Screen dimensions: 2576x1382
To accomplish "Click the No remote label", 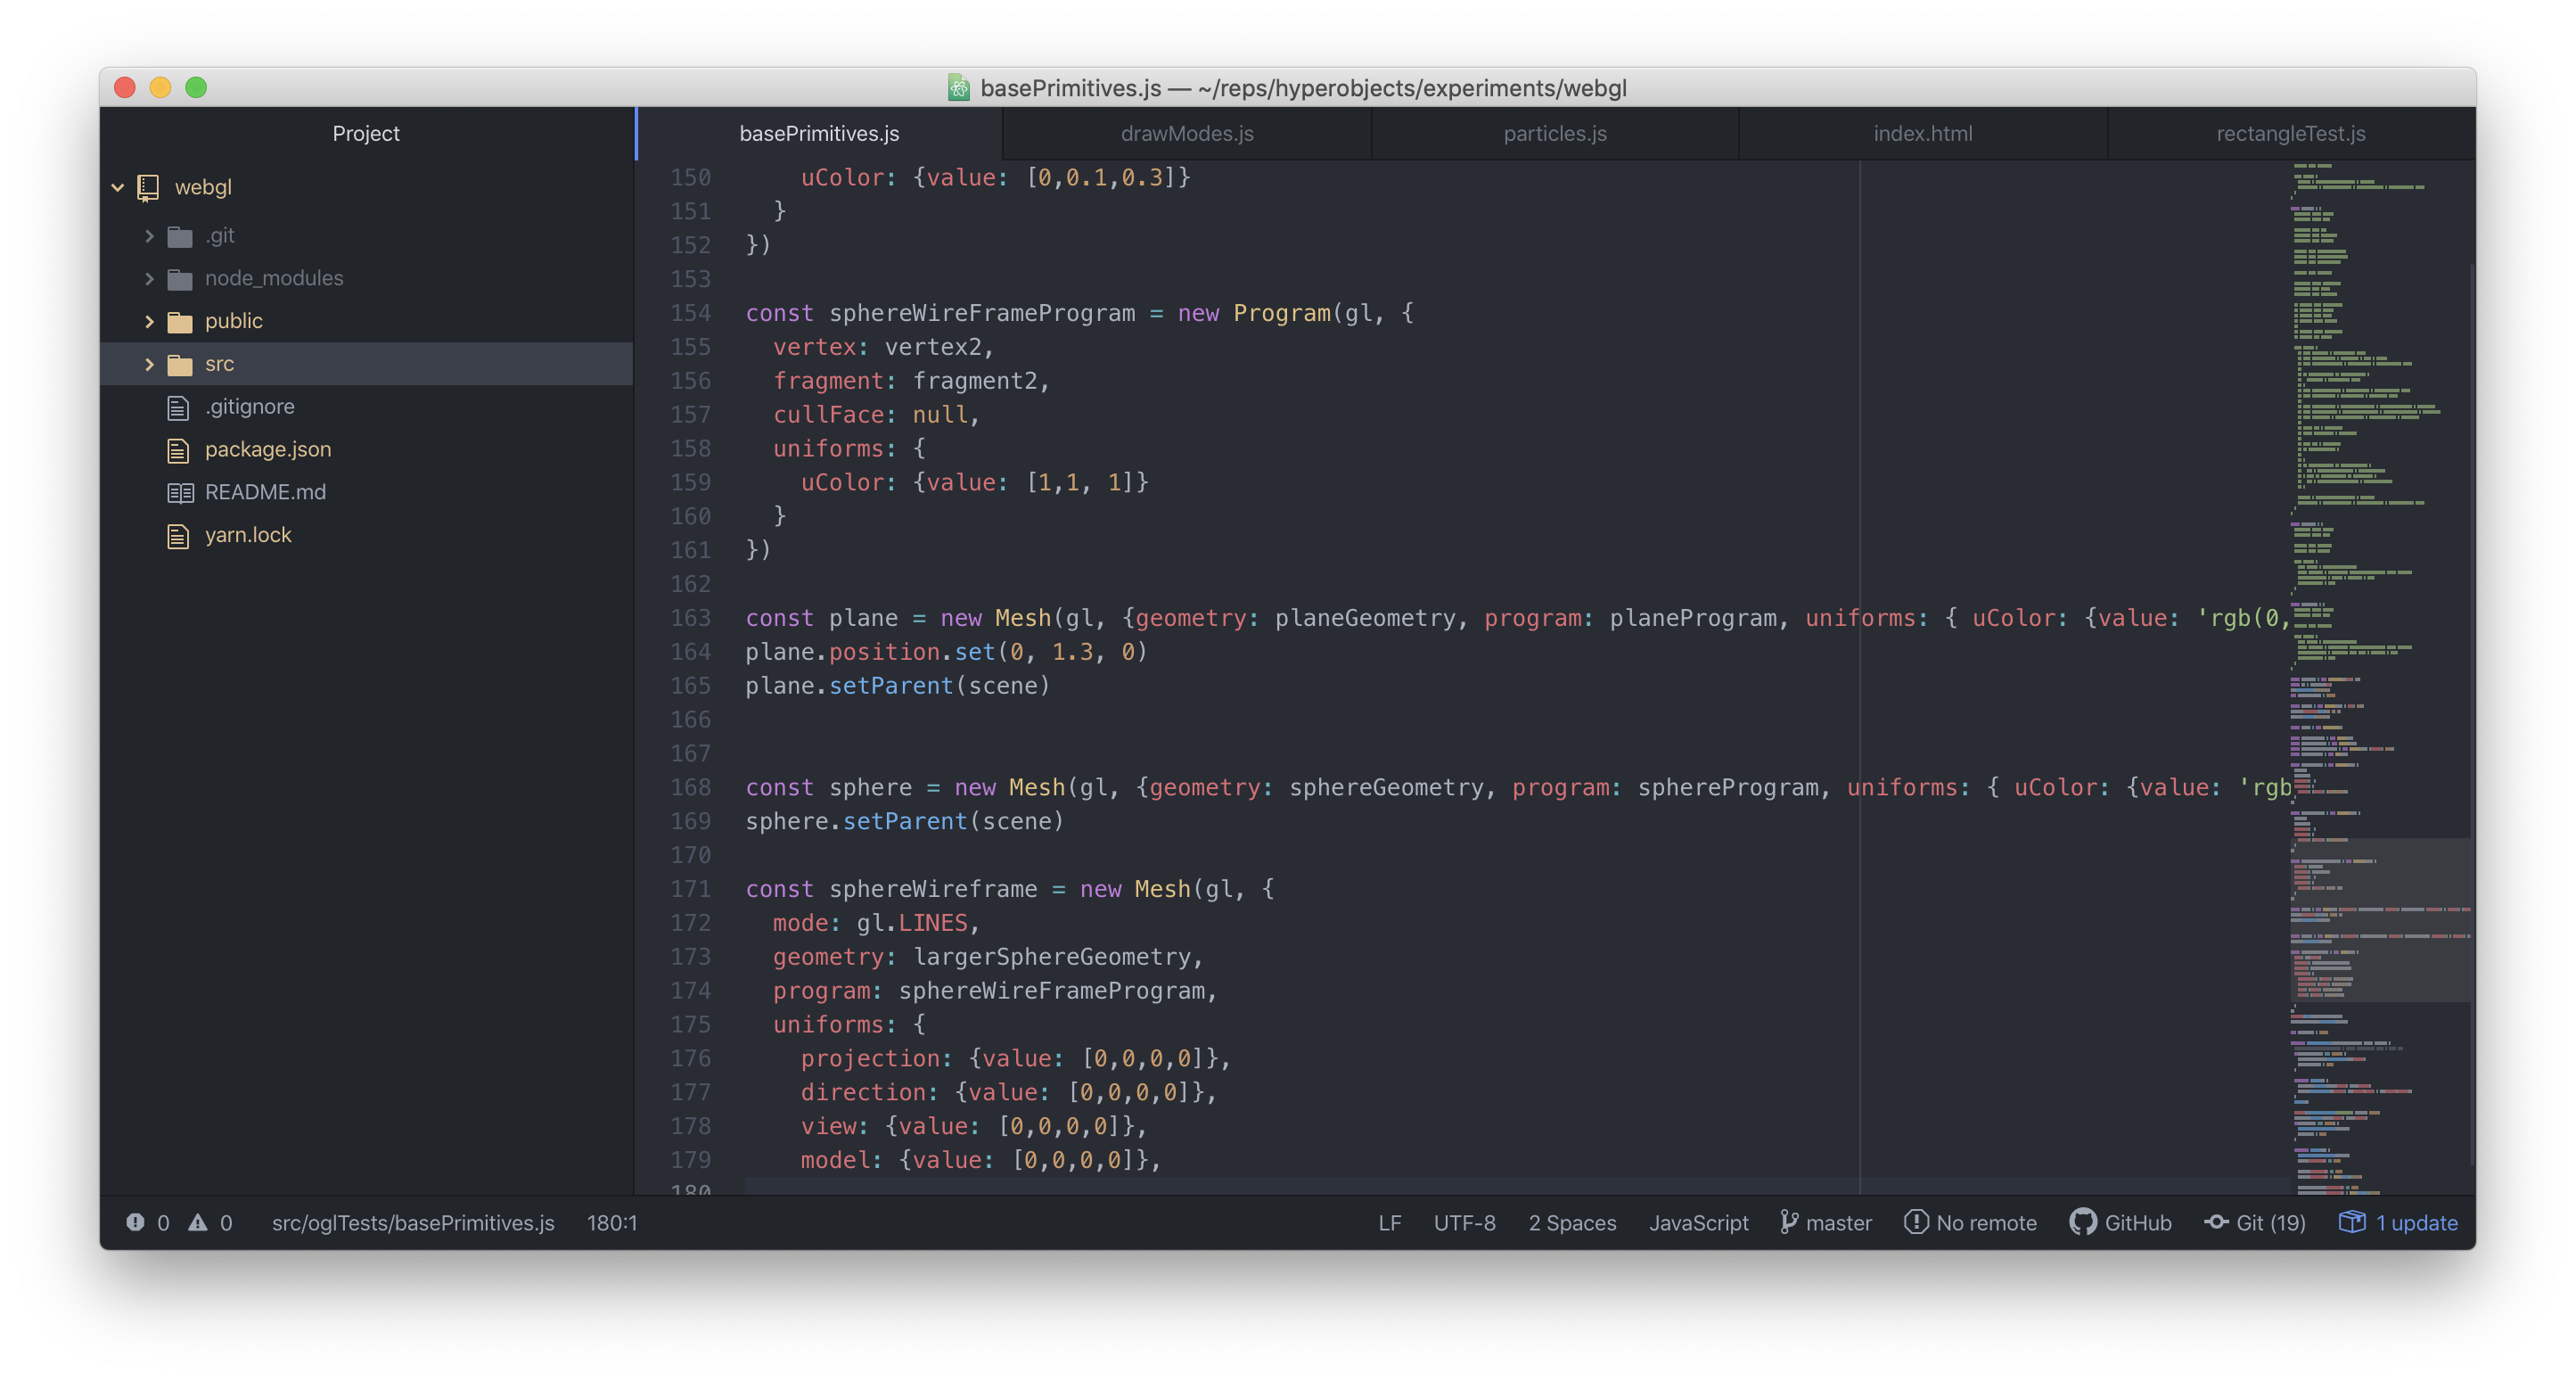I will [1986, 1222].
